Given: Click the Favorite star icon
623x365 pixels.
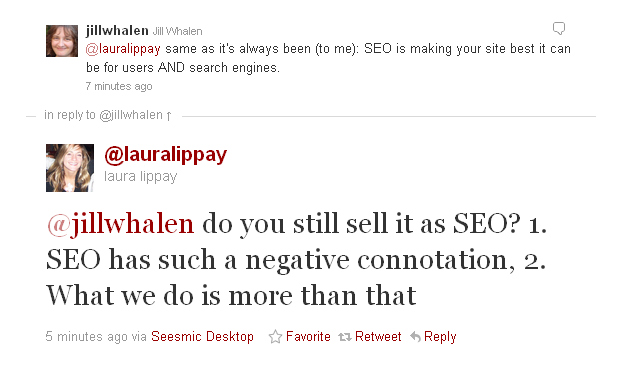Looking at the screenshot, I should [275, 337].
